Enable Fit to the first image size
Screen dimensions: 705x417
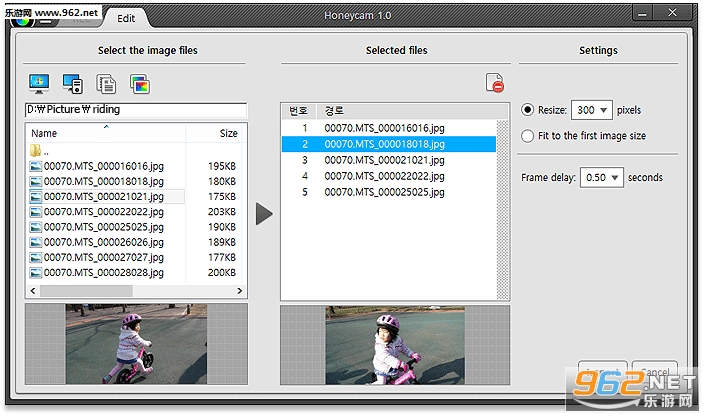click(x=527, y=136)
